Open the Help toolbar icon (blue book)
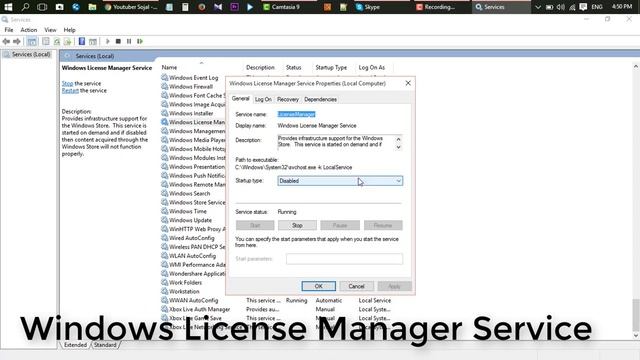Screen dimensions: 640x360 click(82, 41)
